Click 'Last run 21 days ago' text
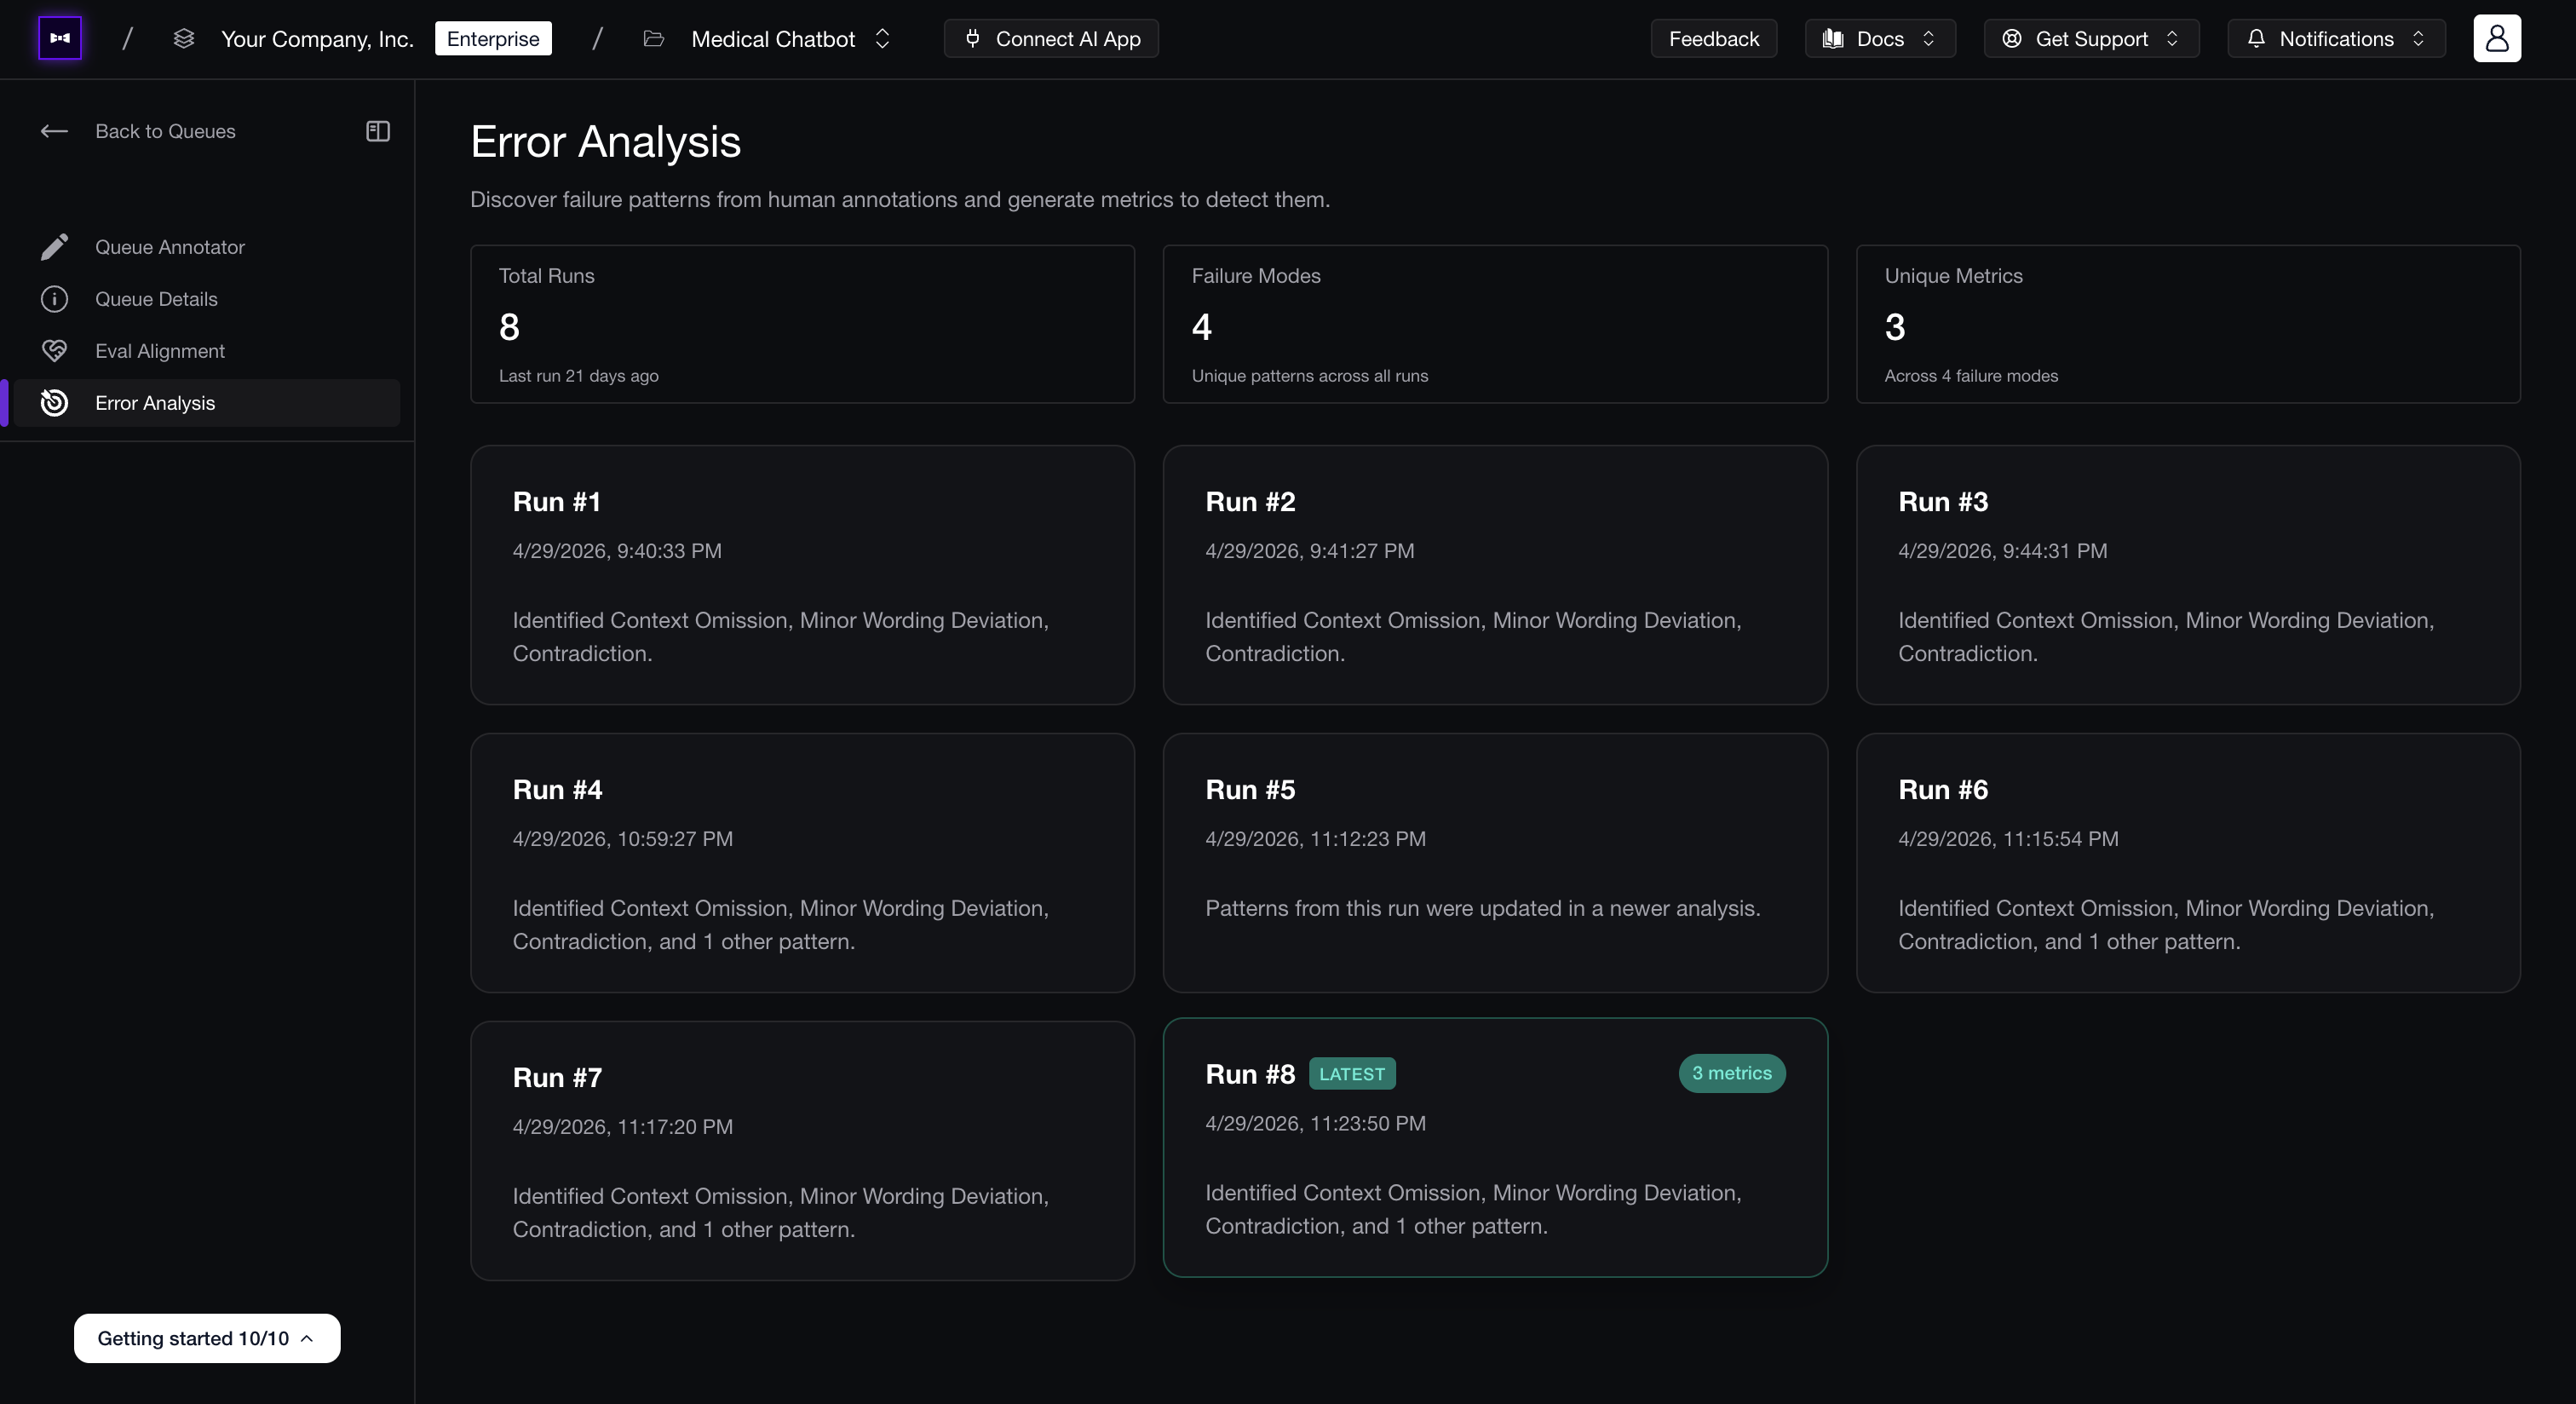The height and width of the screenshot is (1404, 2576). 579,376
